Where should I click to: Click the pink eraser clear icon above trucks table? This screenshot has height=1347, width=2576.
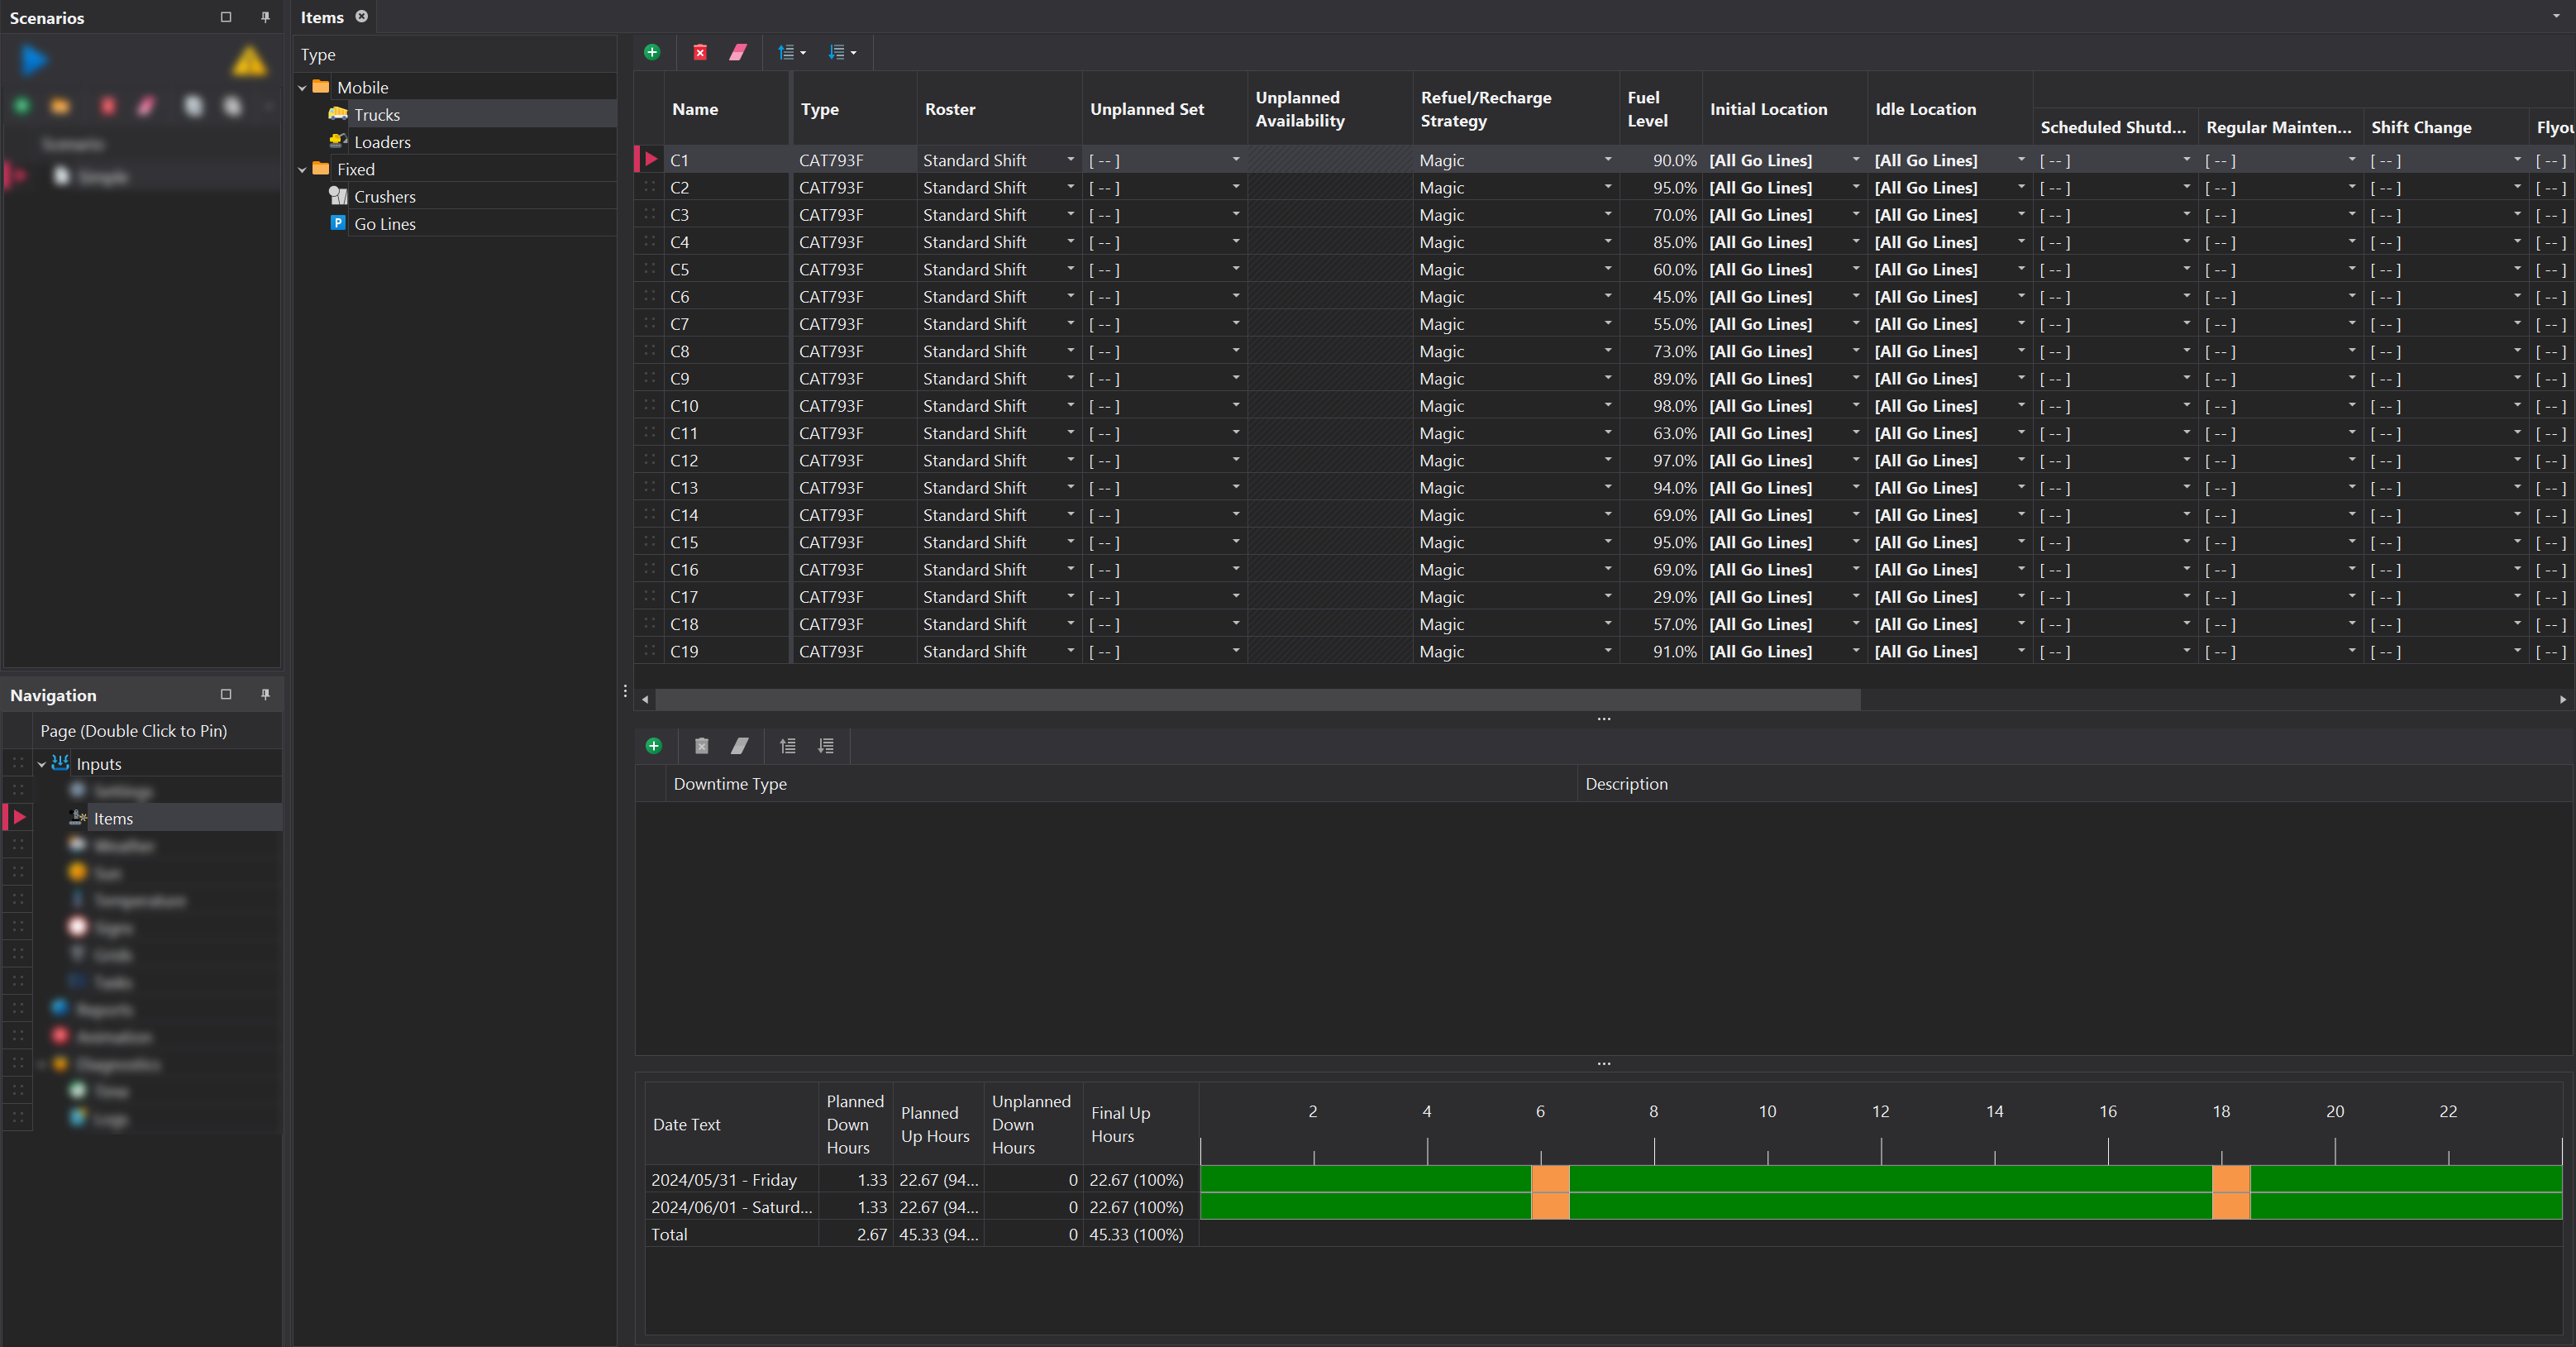738,52
